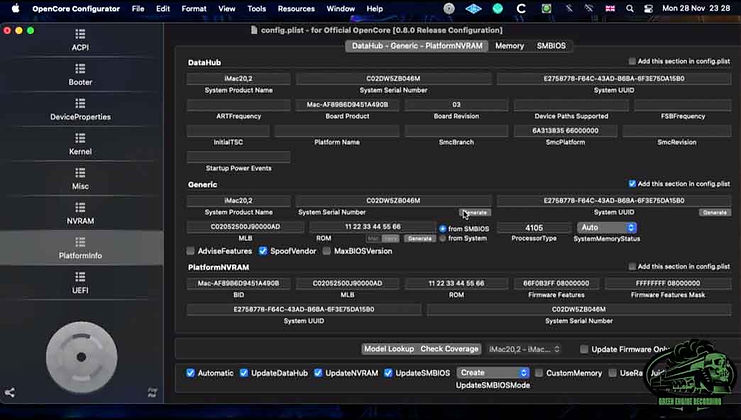Toggle the UpdateSMBIOS checkbox
The width and height of the screenshot is (741, 420).
[x=388, y=373]
